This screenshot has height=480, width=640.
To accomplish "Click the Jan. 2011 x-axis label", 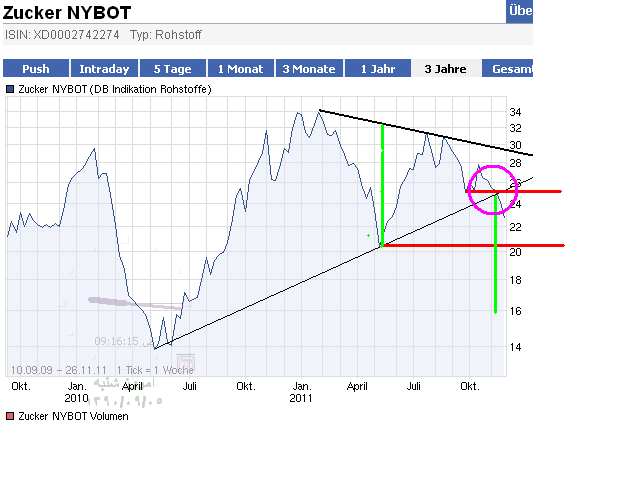I will (x=301, y=392).
